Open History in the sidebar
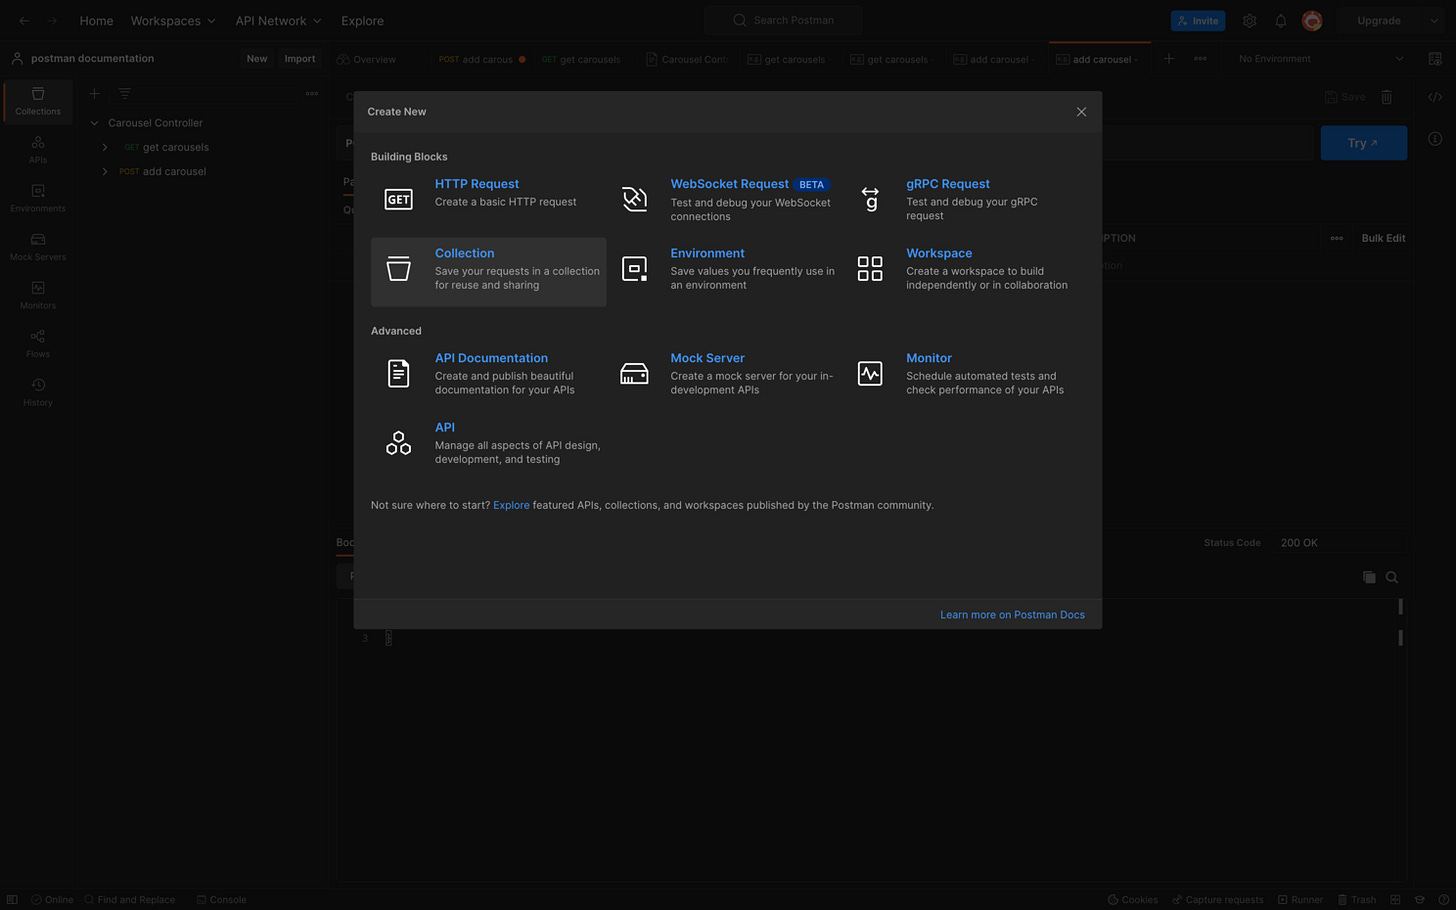 pyautogui.click(x=38, y=392)
